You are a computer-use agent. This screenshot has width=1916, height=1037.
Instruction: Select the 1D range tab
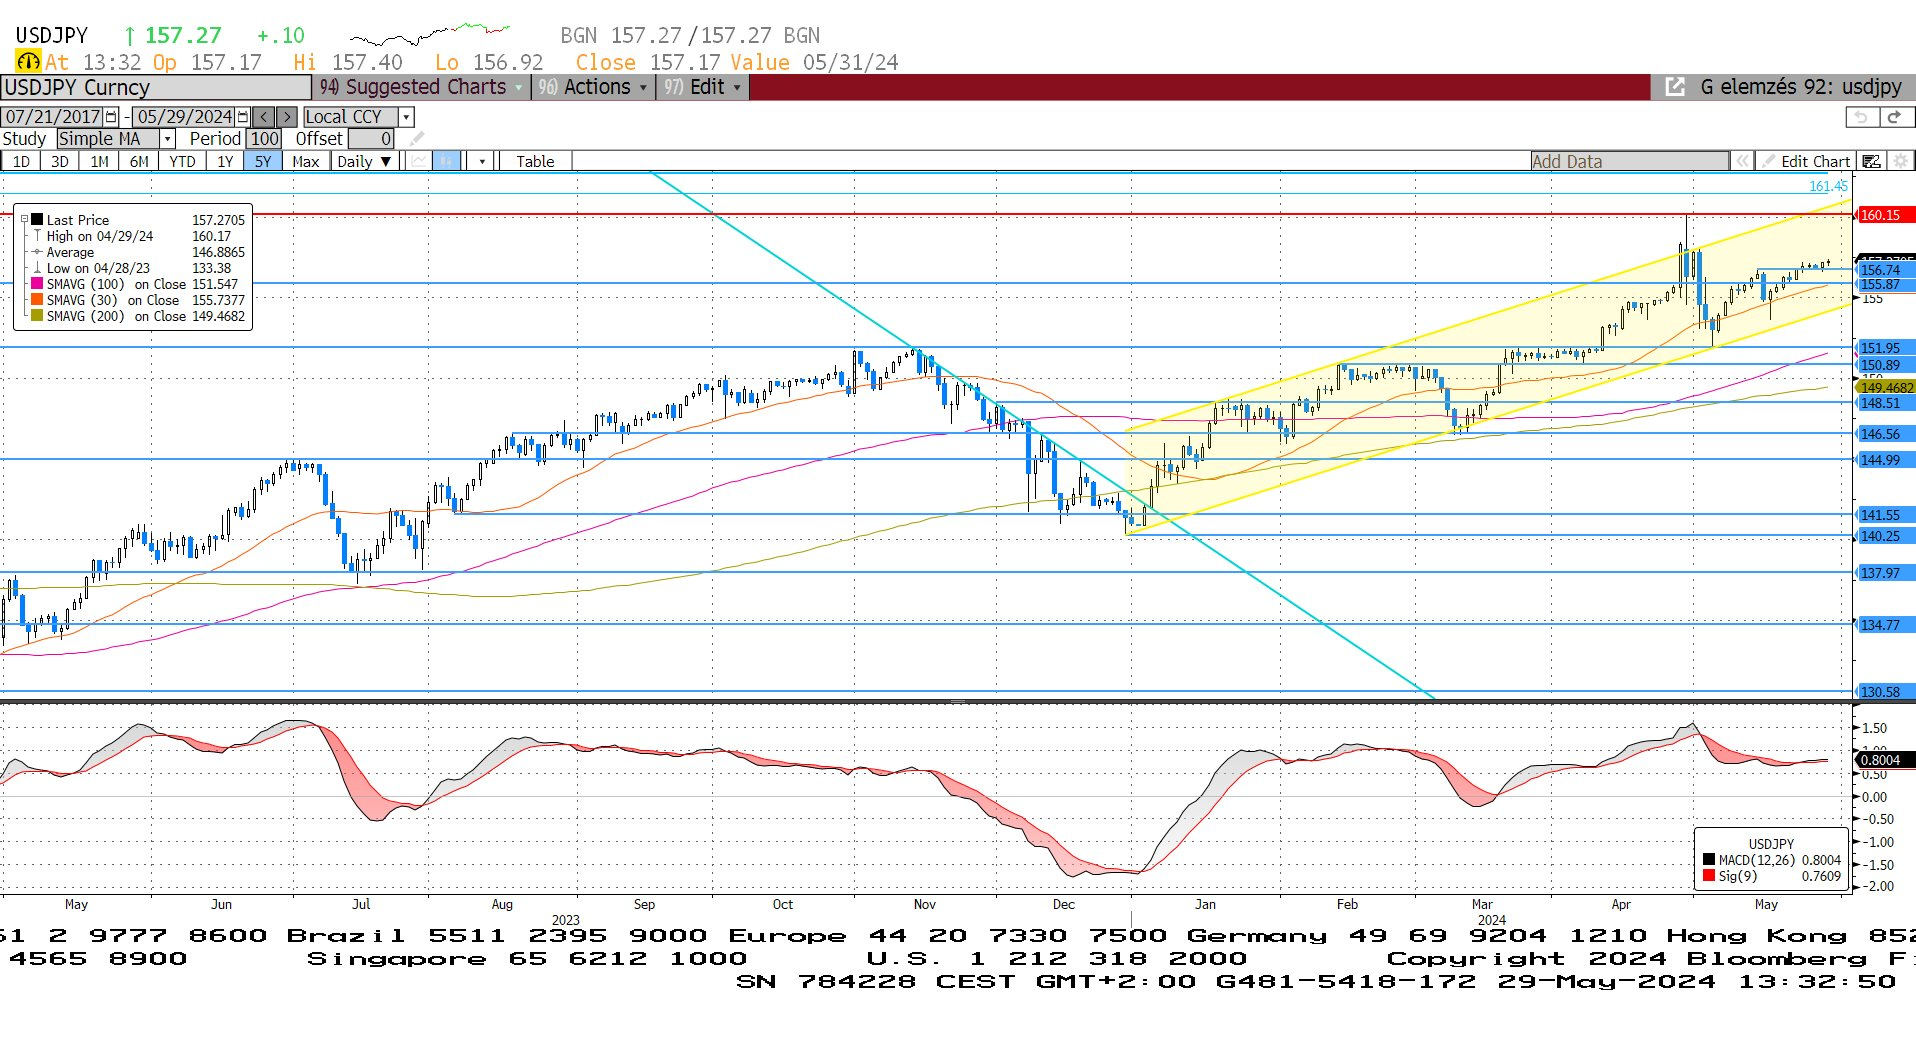(21, 161)
